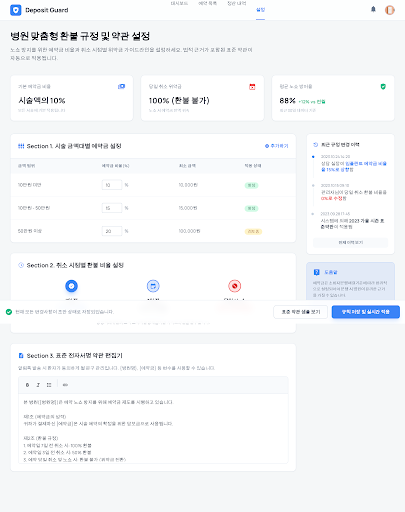Click the red highlighted text in second history entry

pyautogui.click(x=332, y=198)
